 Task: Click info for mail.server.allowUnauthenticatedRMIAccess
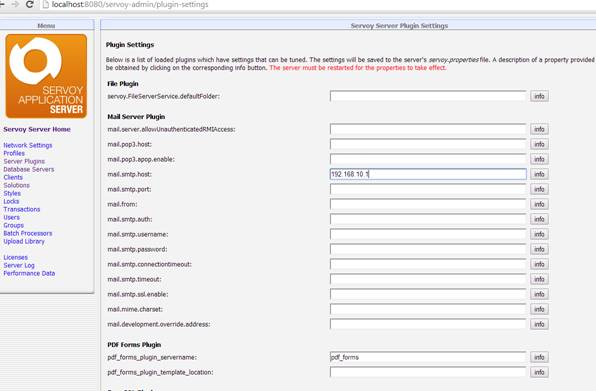tap(539, 129)
